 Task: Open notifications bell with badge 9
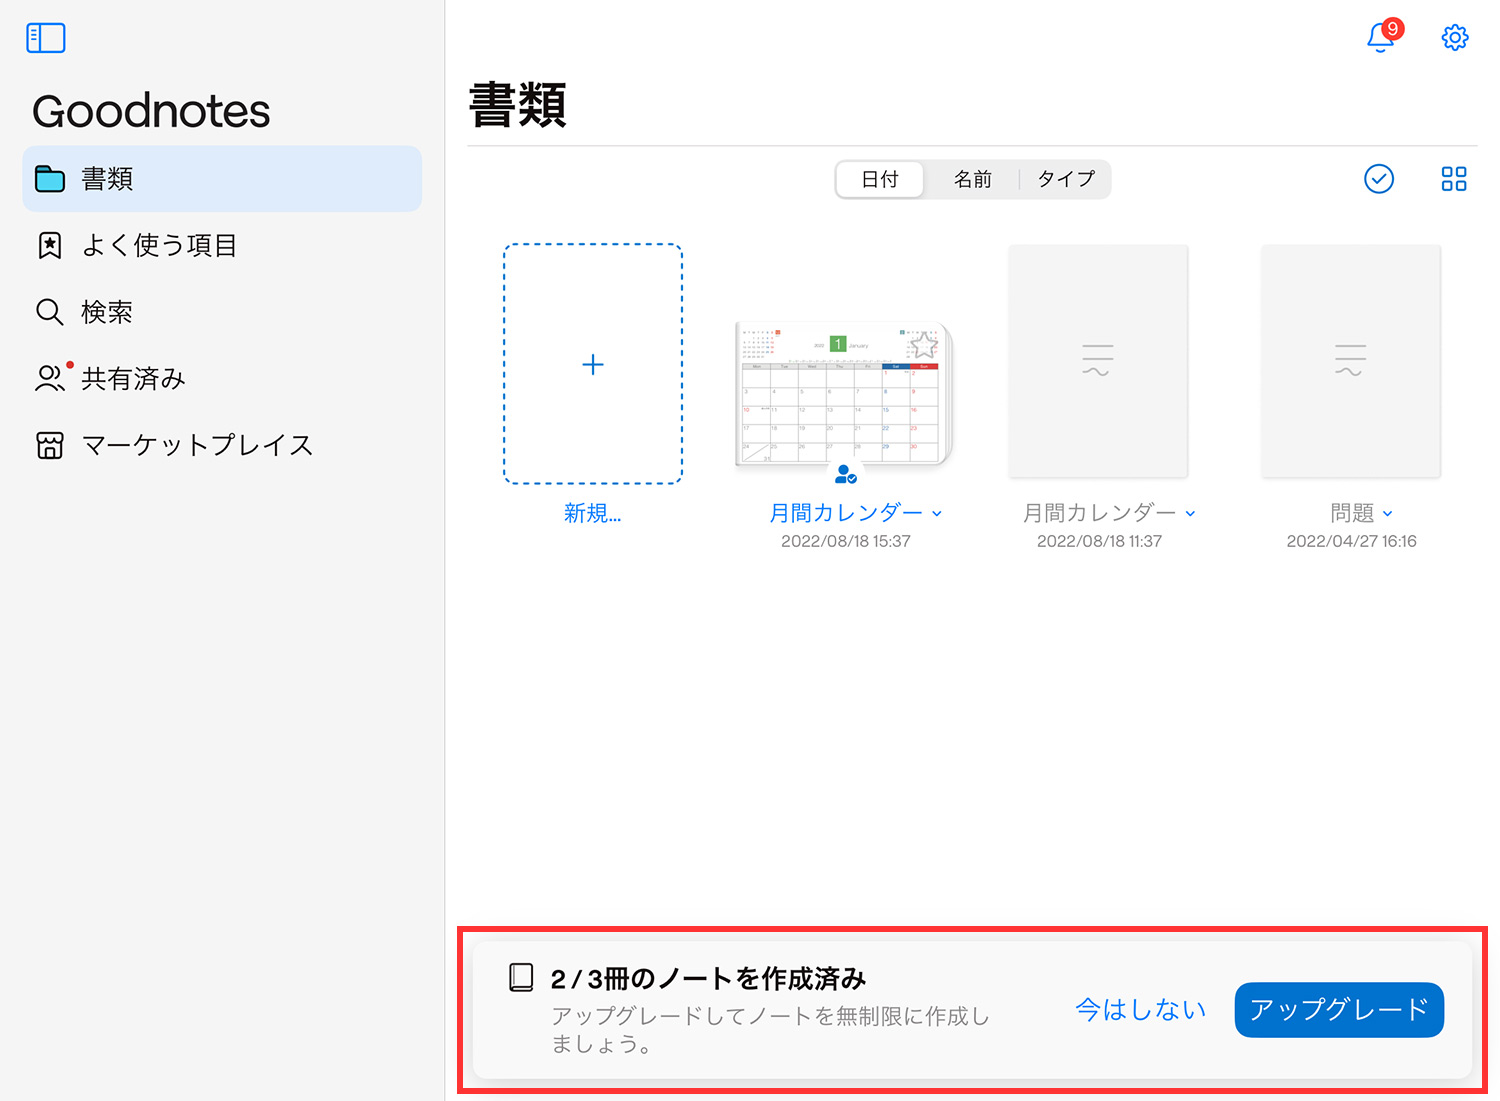click(x=1383, y=36)
